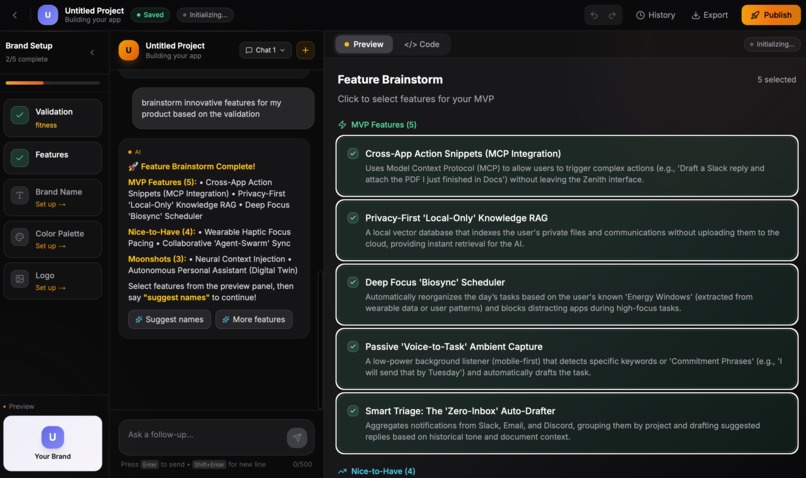Click Set up link under Color Palette

click(x=50, y=246)
